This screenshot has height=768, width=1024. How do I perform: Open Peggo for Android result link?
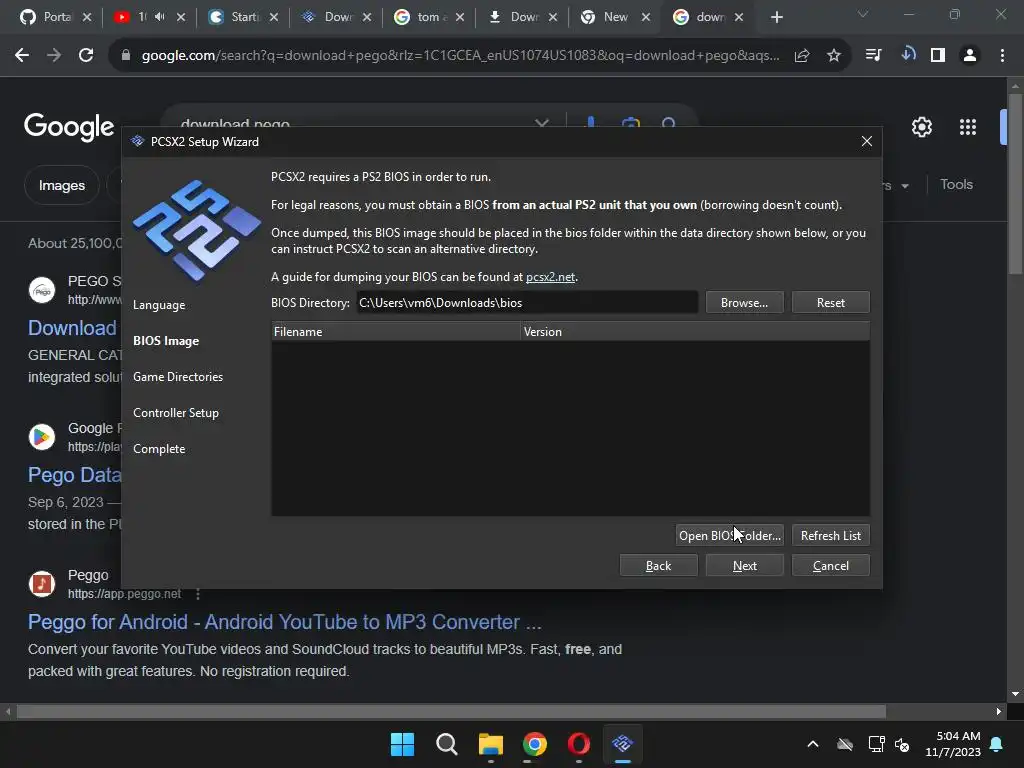(x=285, y=622)
